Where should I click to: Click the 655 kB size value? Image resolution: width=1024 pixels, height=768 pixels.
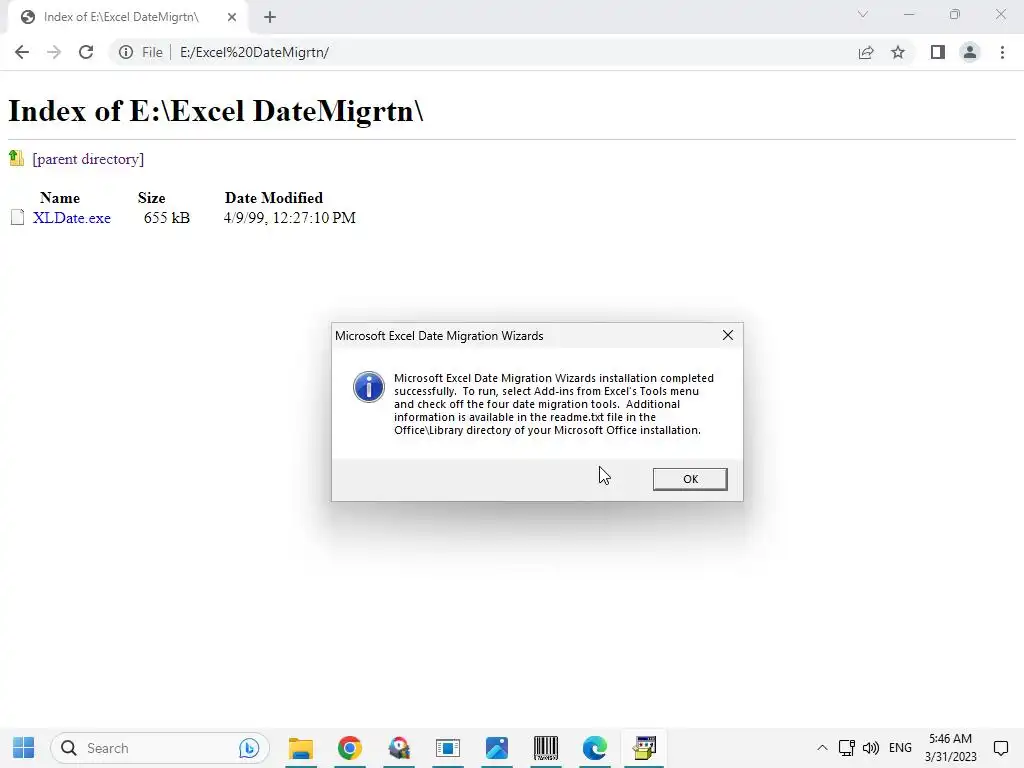click(167, 217)
